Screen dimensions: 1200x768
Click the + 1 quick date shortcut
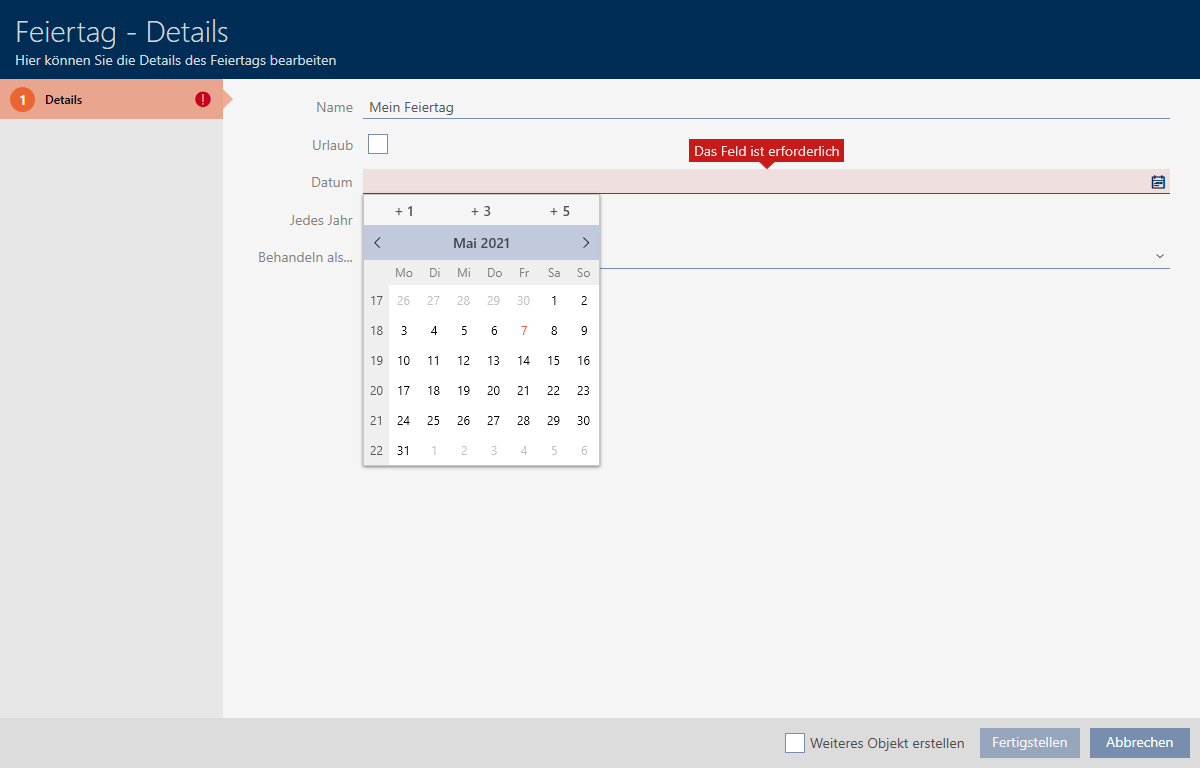tap(404, 211)
